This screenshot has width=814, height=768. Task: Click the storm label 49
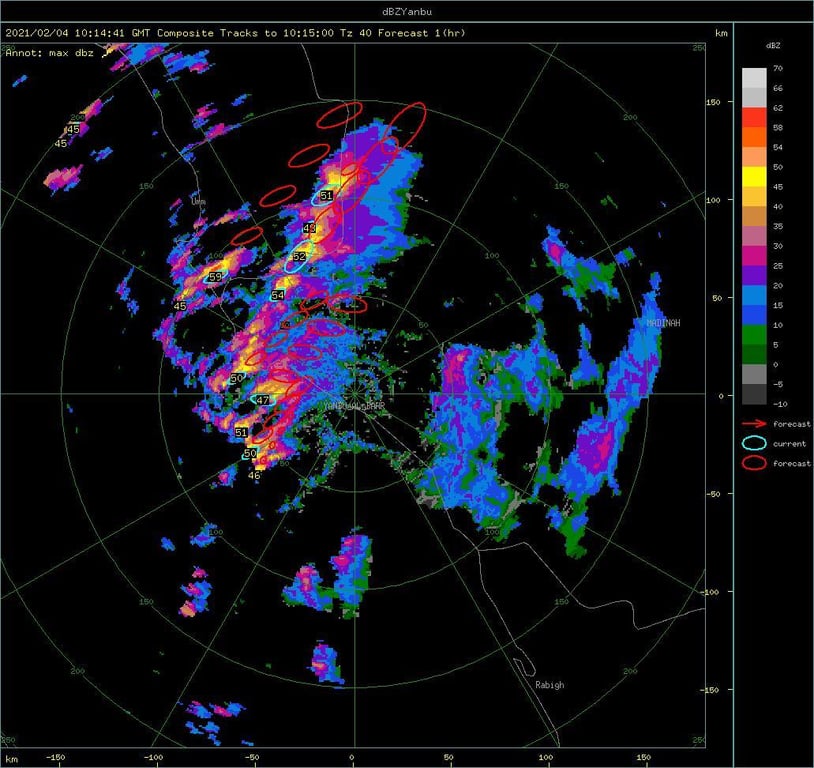tap(309, 227)
